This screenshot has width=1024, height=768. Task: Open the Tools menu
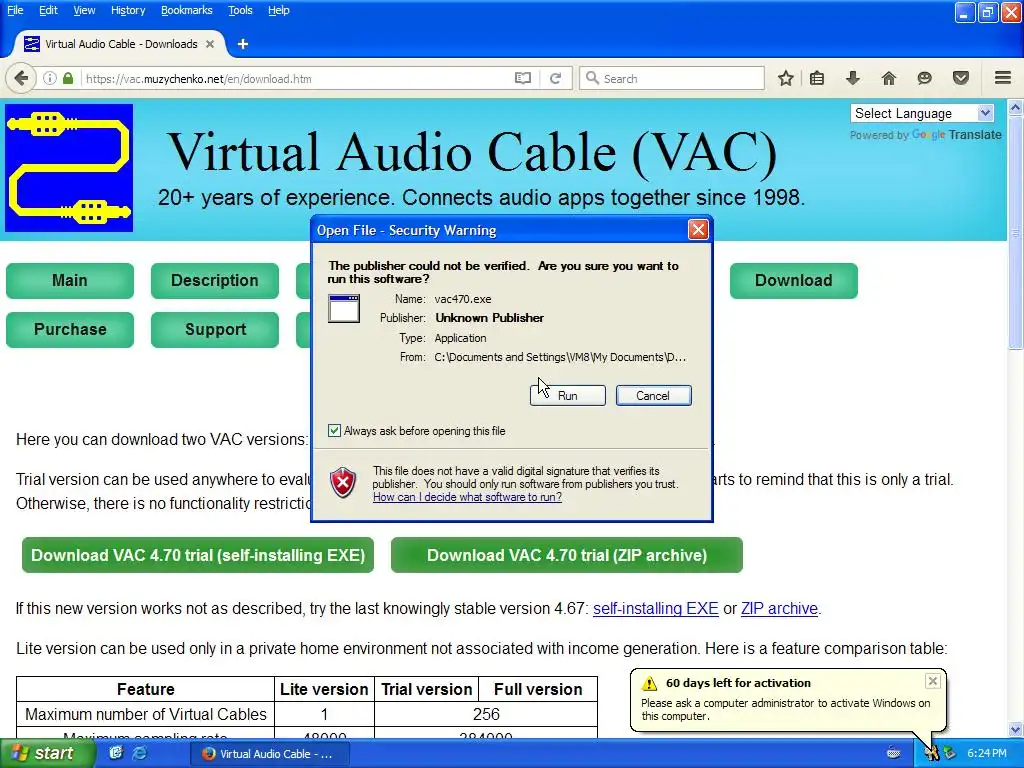[x=240, y=10]
